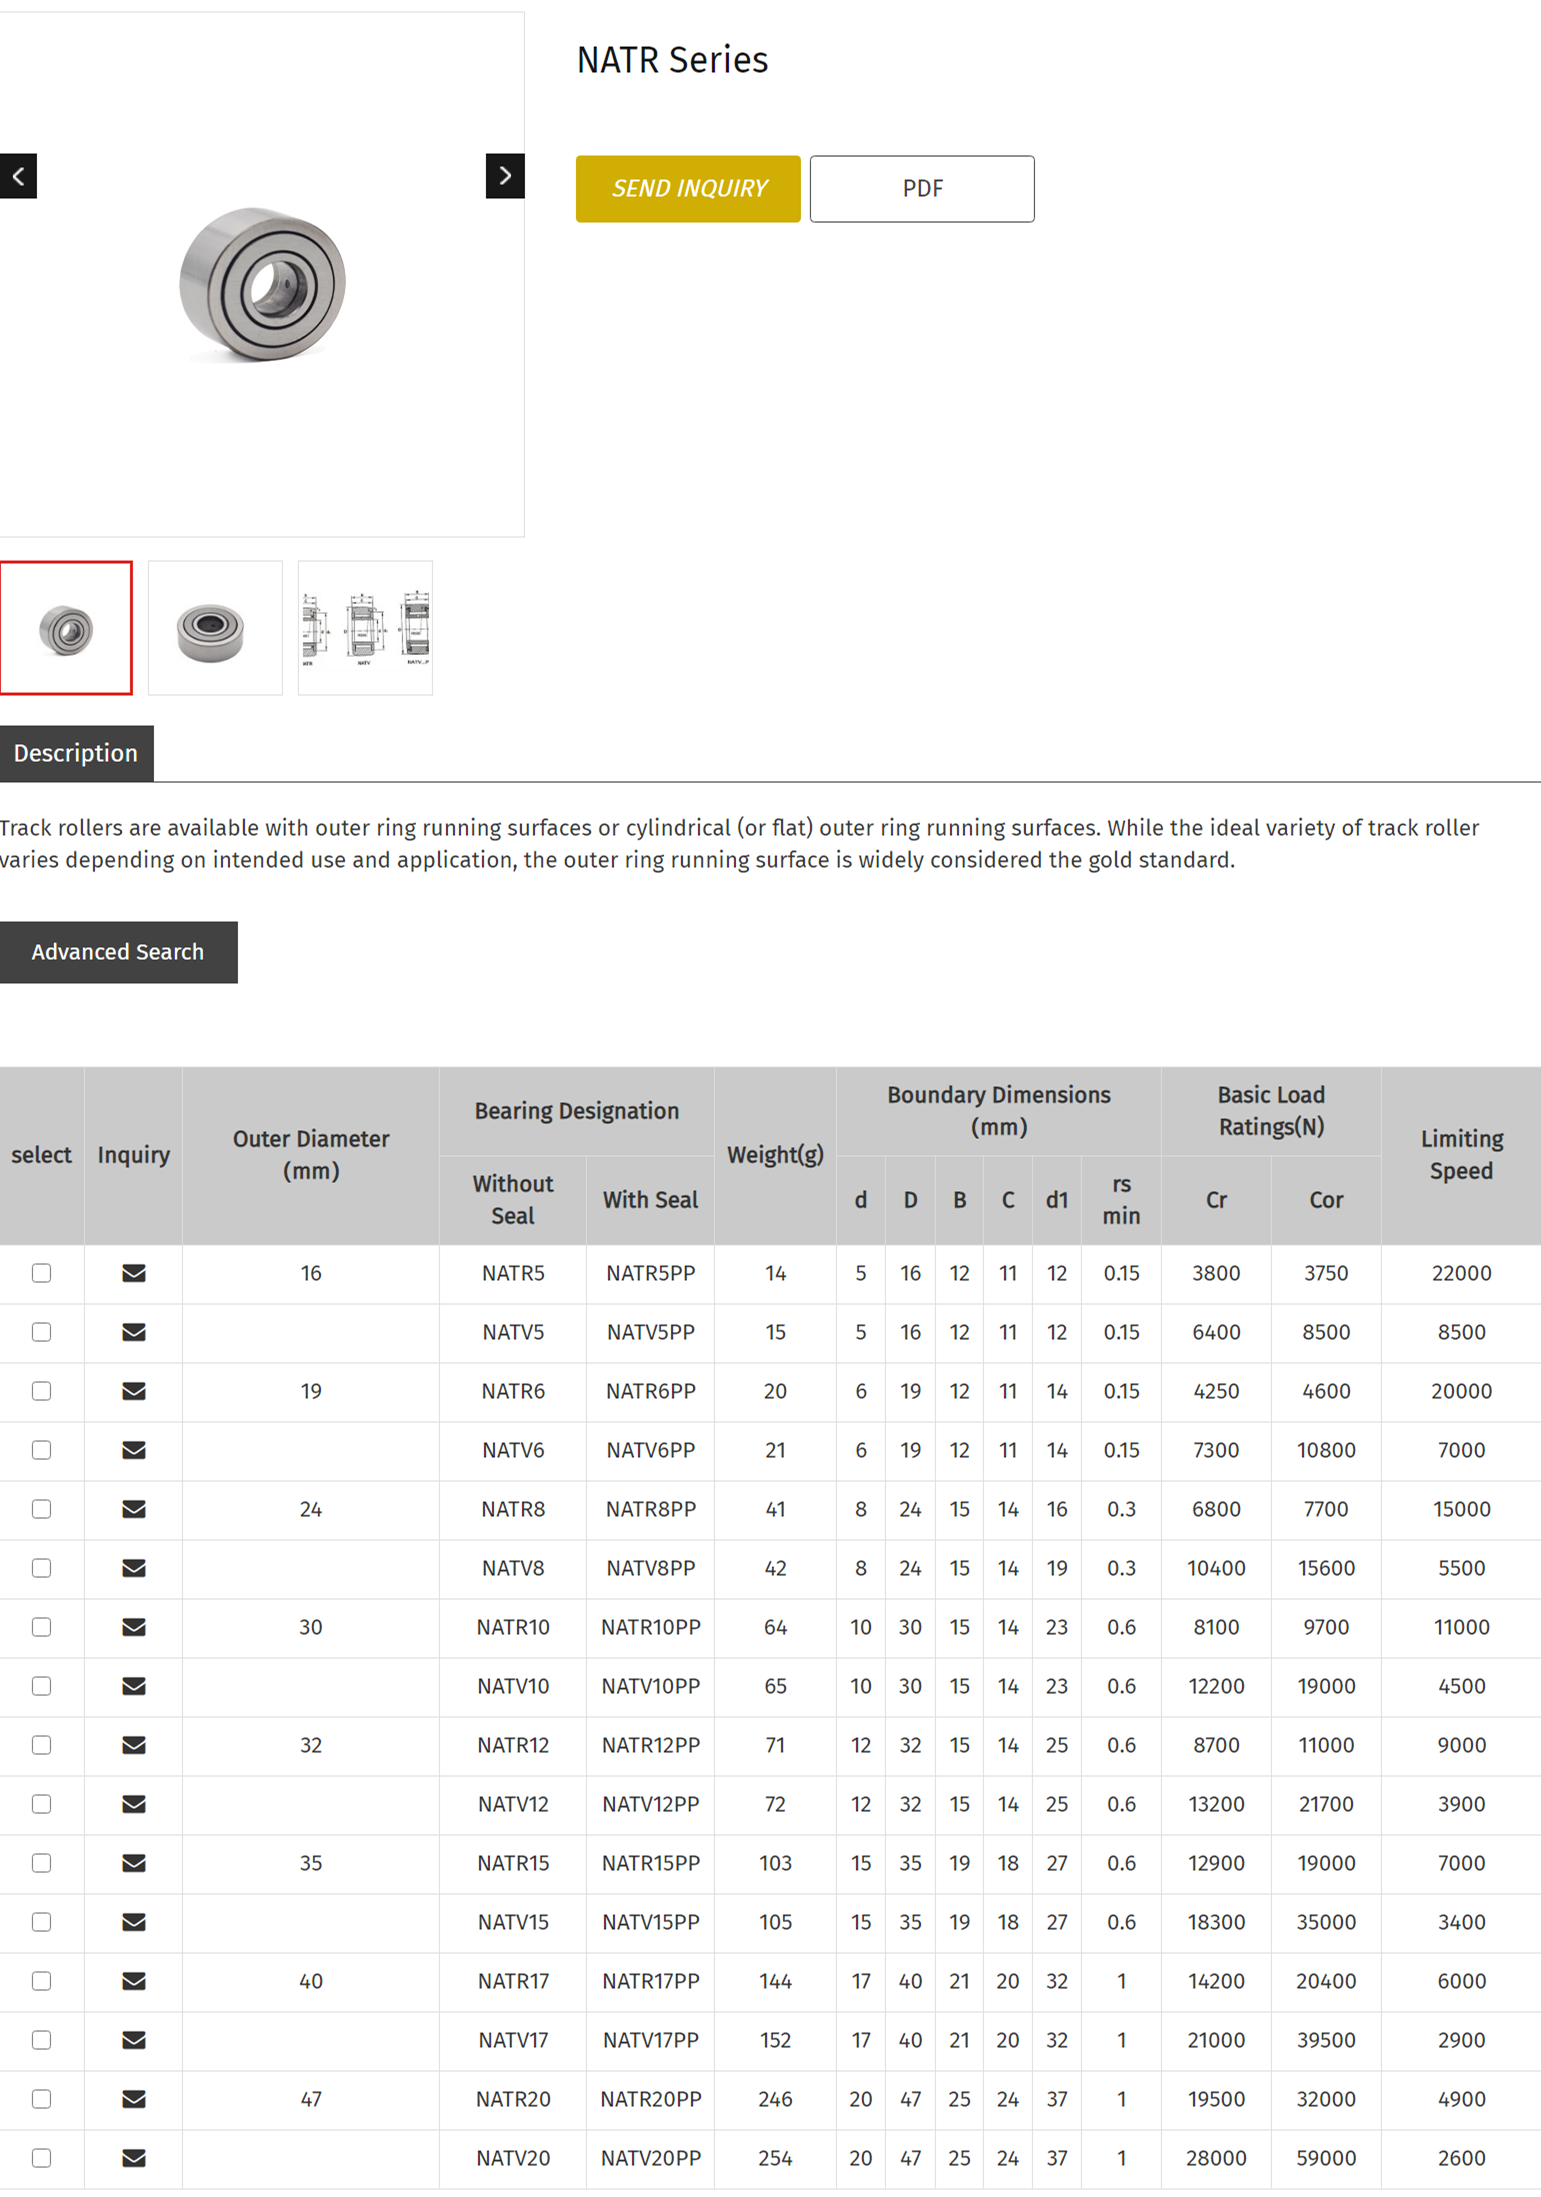Tick the checkbox for NATR5 row
This screenshot has height=2197, width=1541.
[41, 1273]
